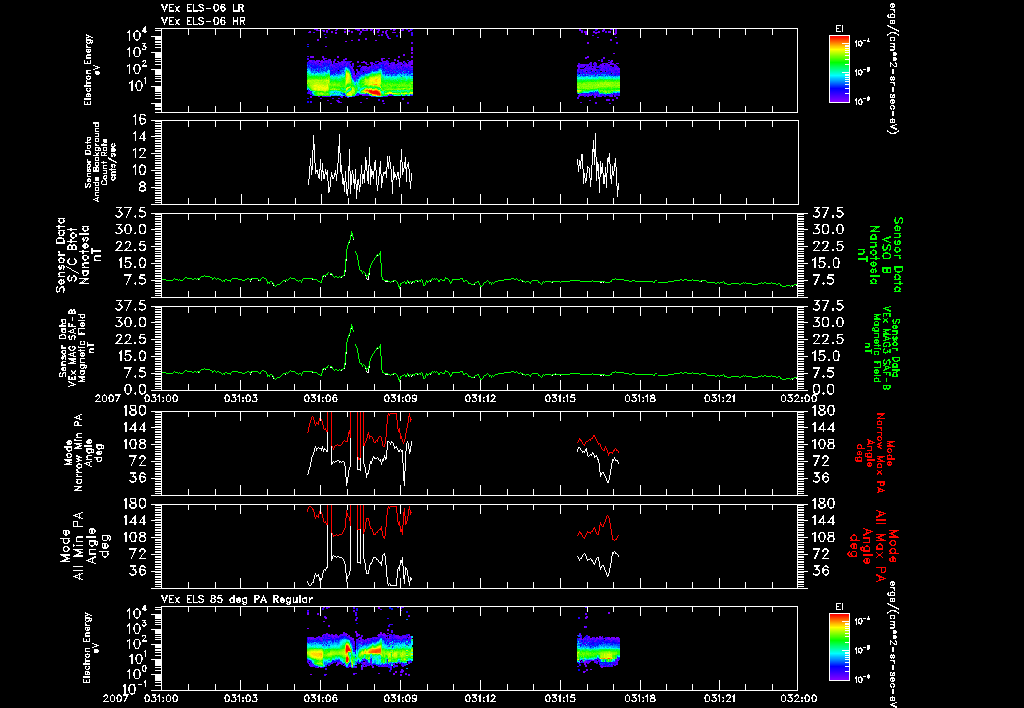The height and width of the screenshot is (708, 1024).
Task: Select the bottom spectrogram color bar
Action: click(x=839, y=647)
